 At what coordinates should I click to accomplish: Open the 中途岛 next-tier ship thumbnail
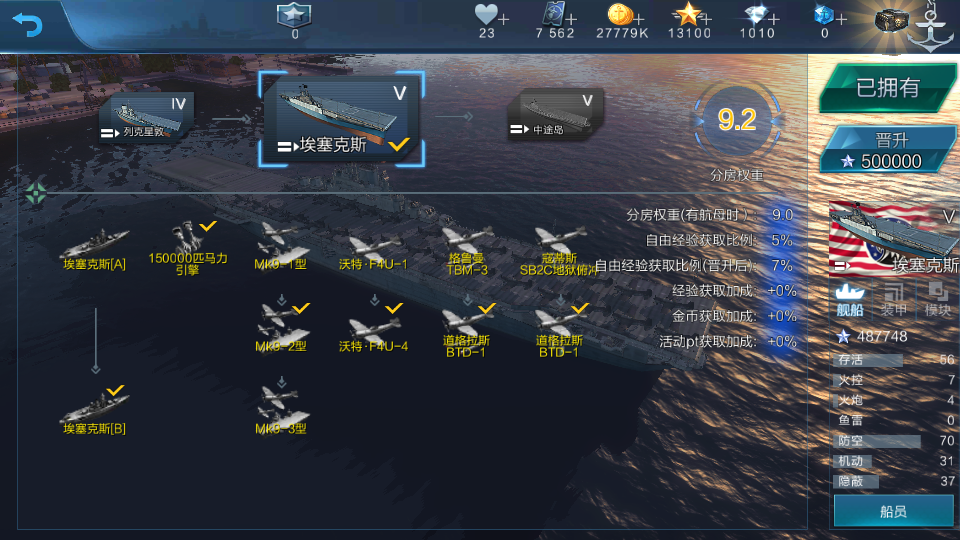(556, 114)
